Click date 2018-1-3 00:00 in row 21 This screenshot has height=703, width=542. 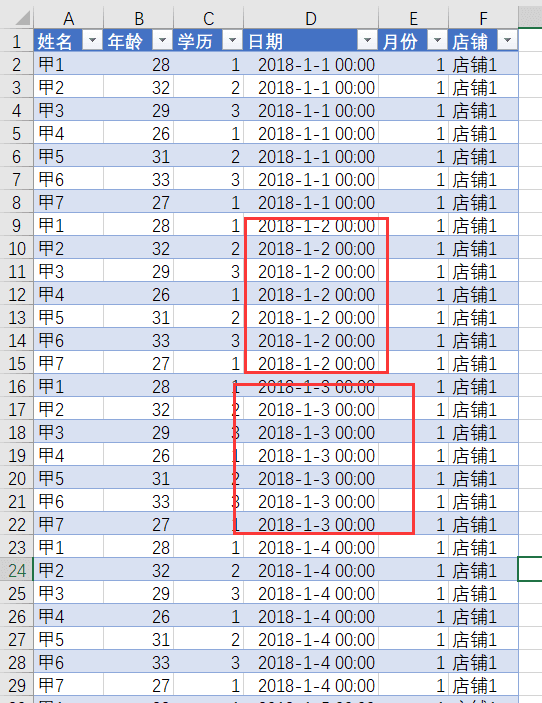point(311,501)
